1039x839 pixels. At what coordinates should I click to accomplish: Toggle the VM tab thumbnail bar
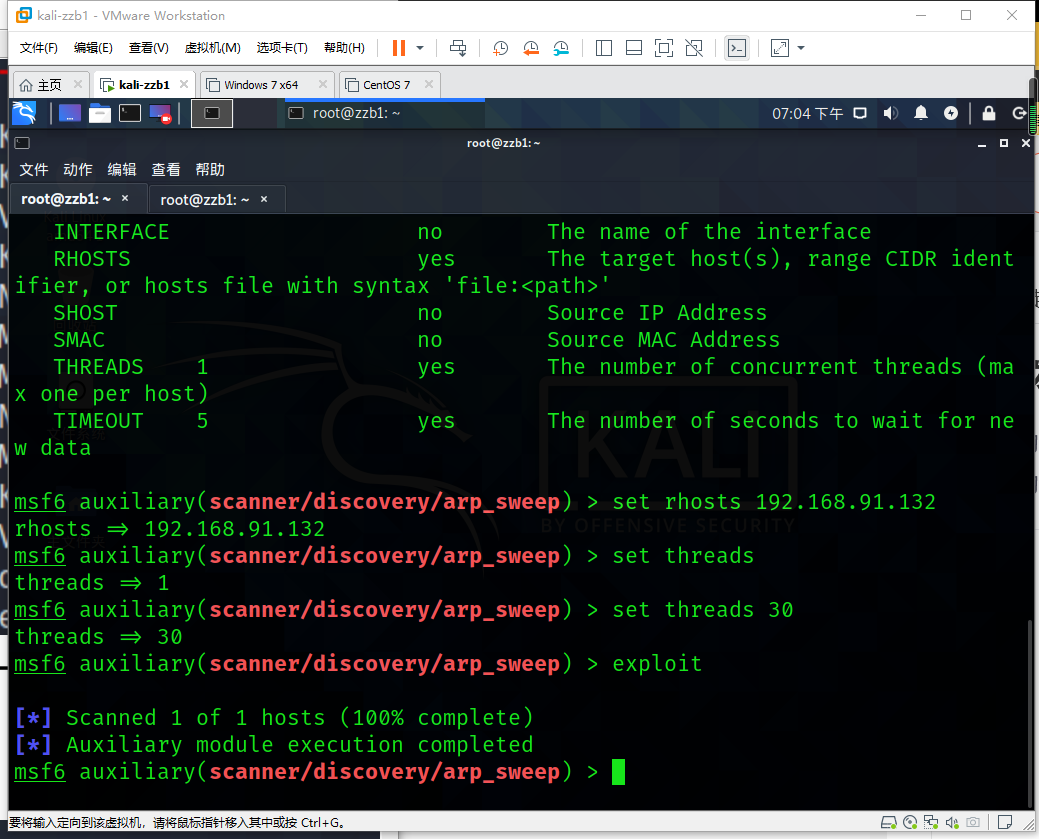tap(634, 47)
